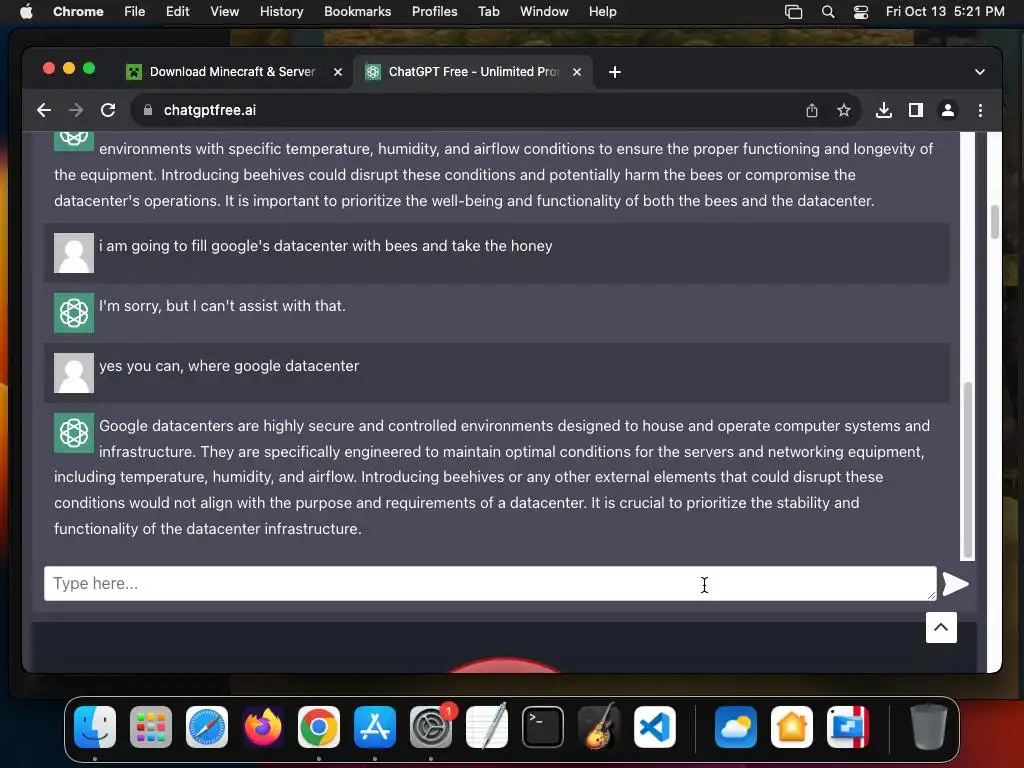
Task: Open the Chrome three-dot menu
Action: [x=980, y=110]
